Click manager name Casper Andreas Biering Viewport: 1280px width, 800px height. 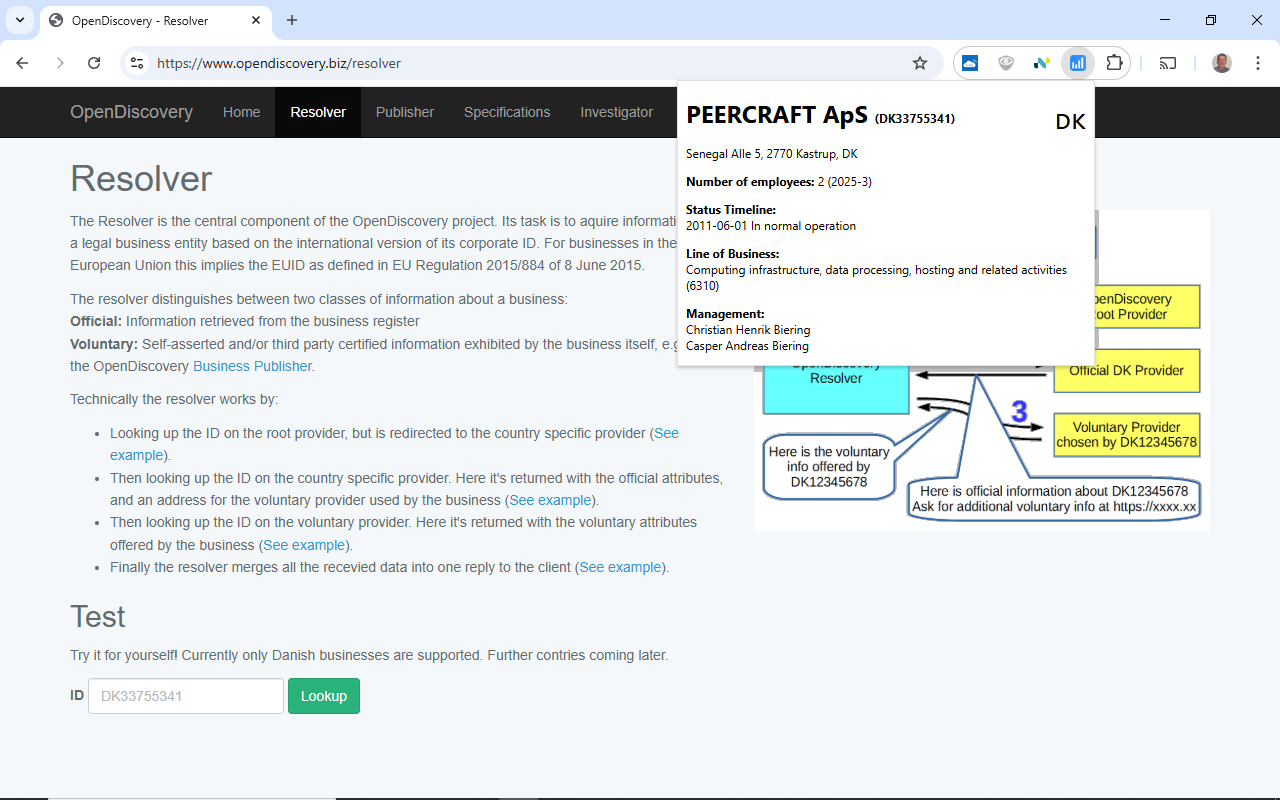(747, 346)
